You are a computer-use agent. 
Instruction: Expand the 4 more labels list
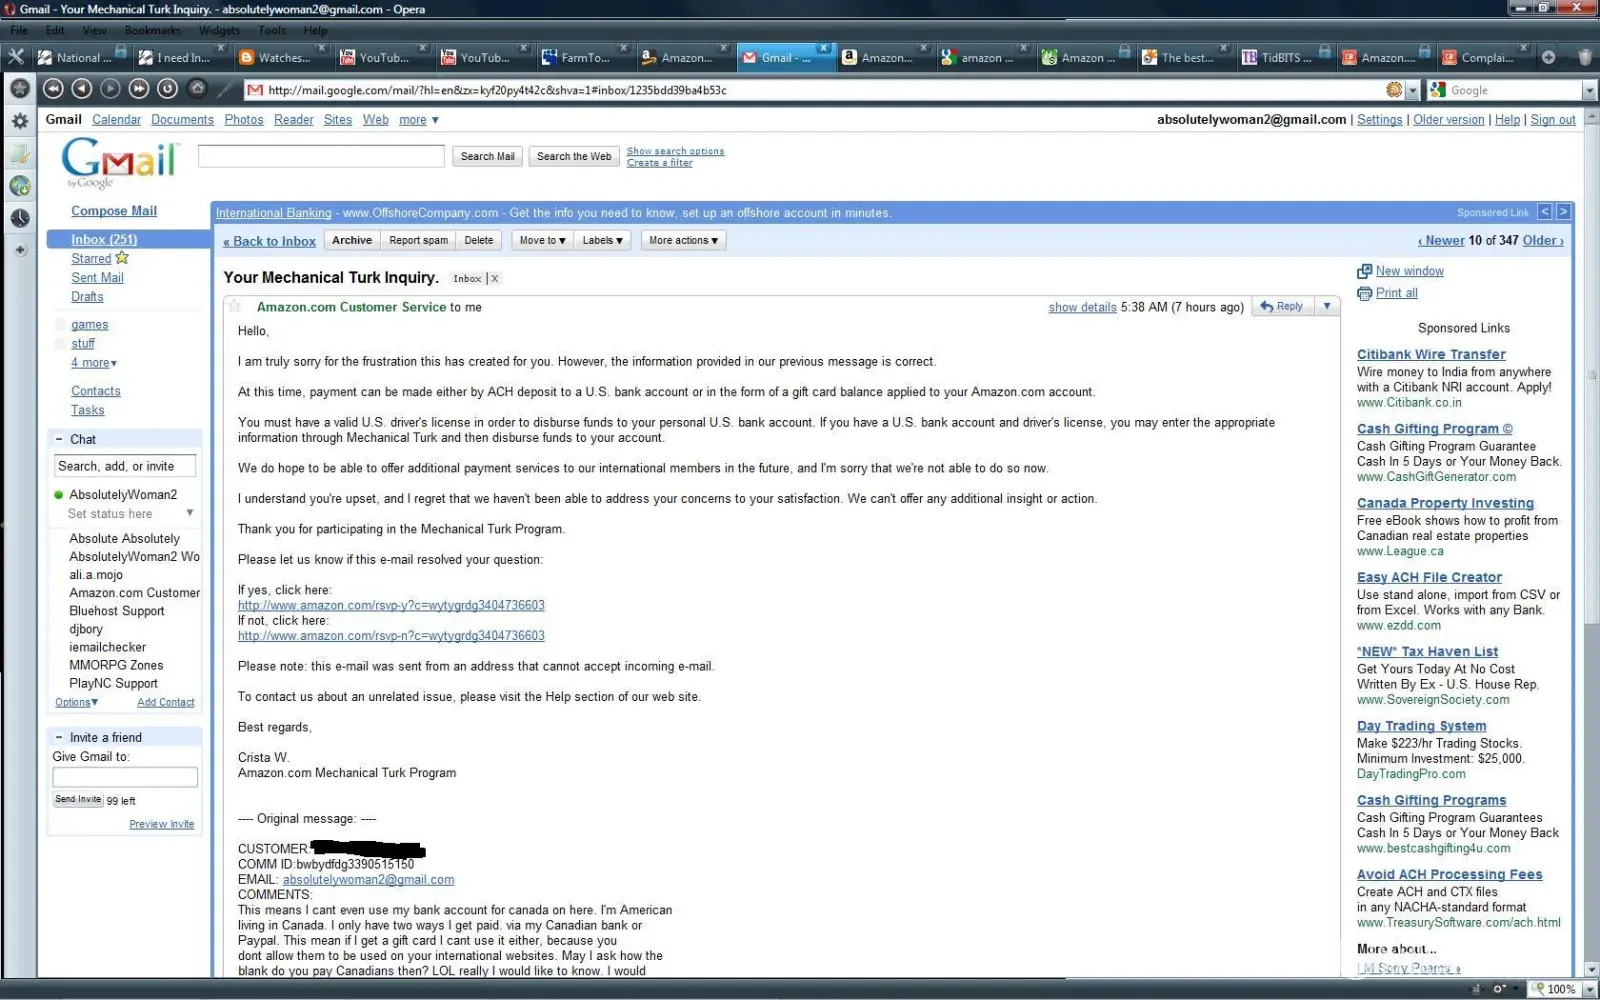click(94, 363)
